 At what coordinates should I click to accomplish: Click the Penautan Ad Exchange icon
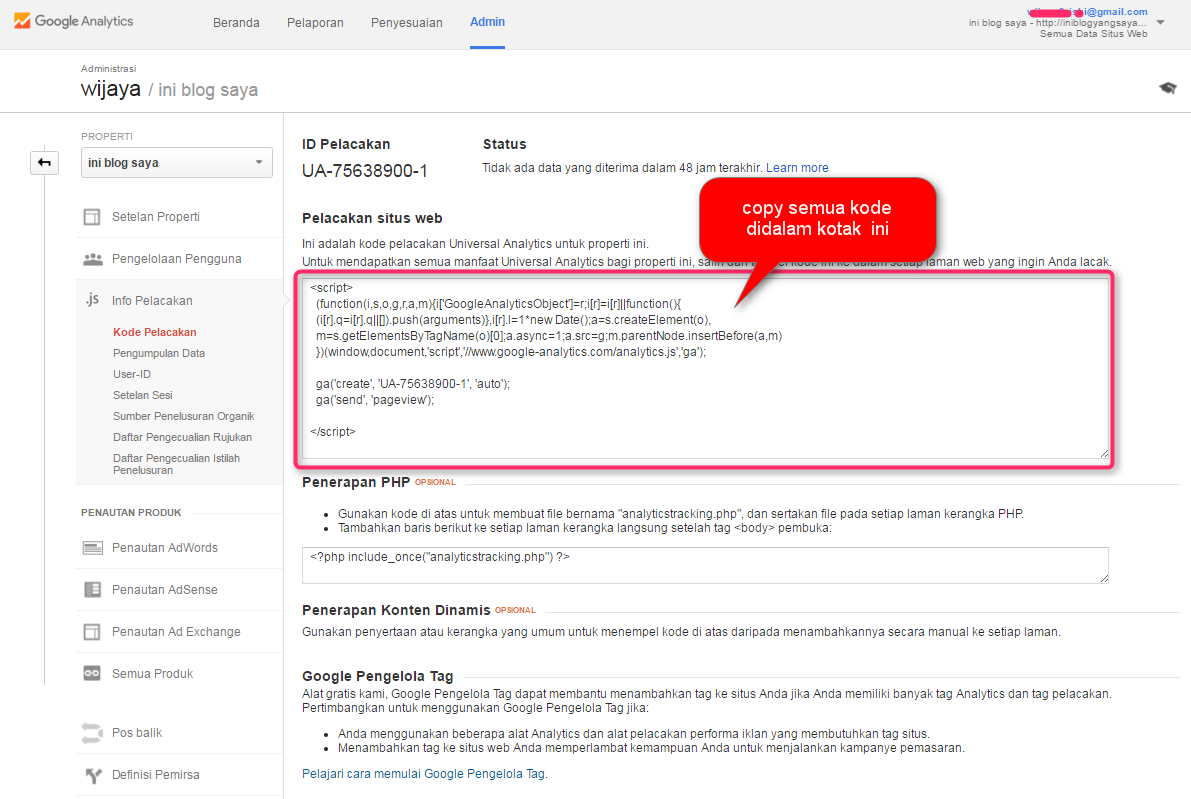[x=92, y=632]
